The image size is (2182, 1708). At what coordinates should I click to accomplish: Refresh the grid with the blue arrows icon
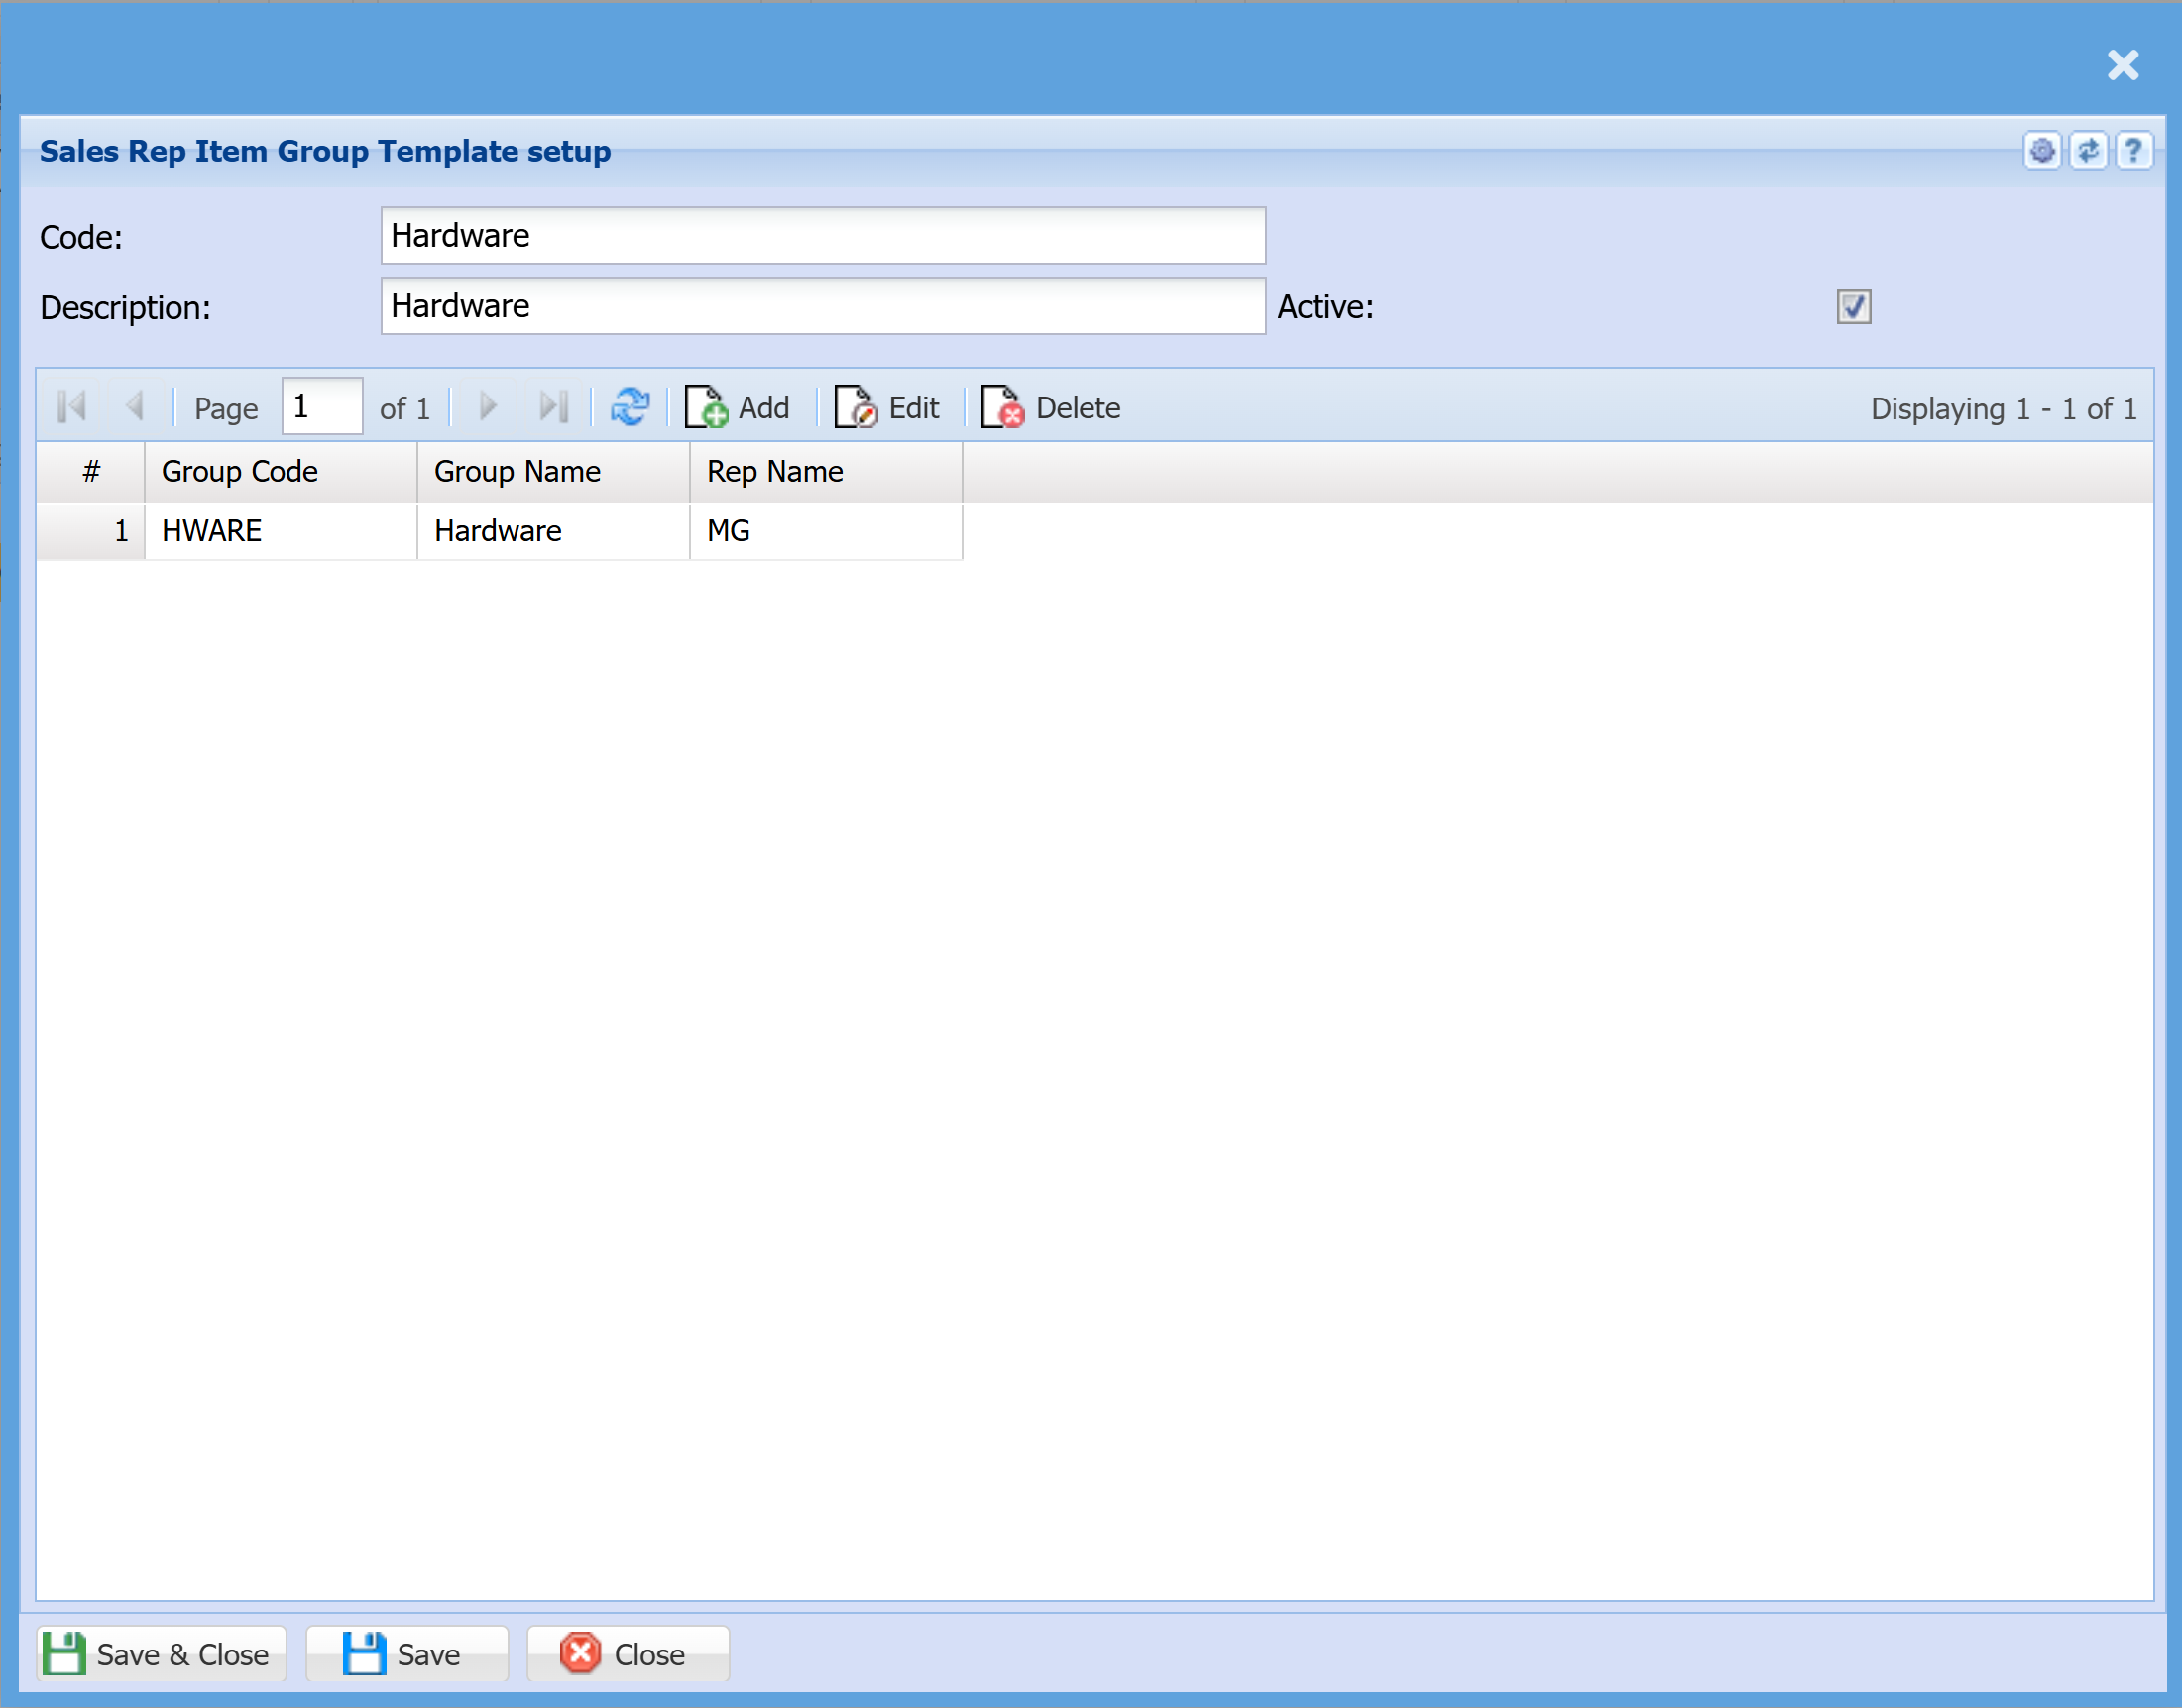(x=630, y=407)
